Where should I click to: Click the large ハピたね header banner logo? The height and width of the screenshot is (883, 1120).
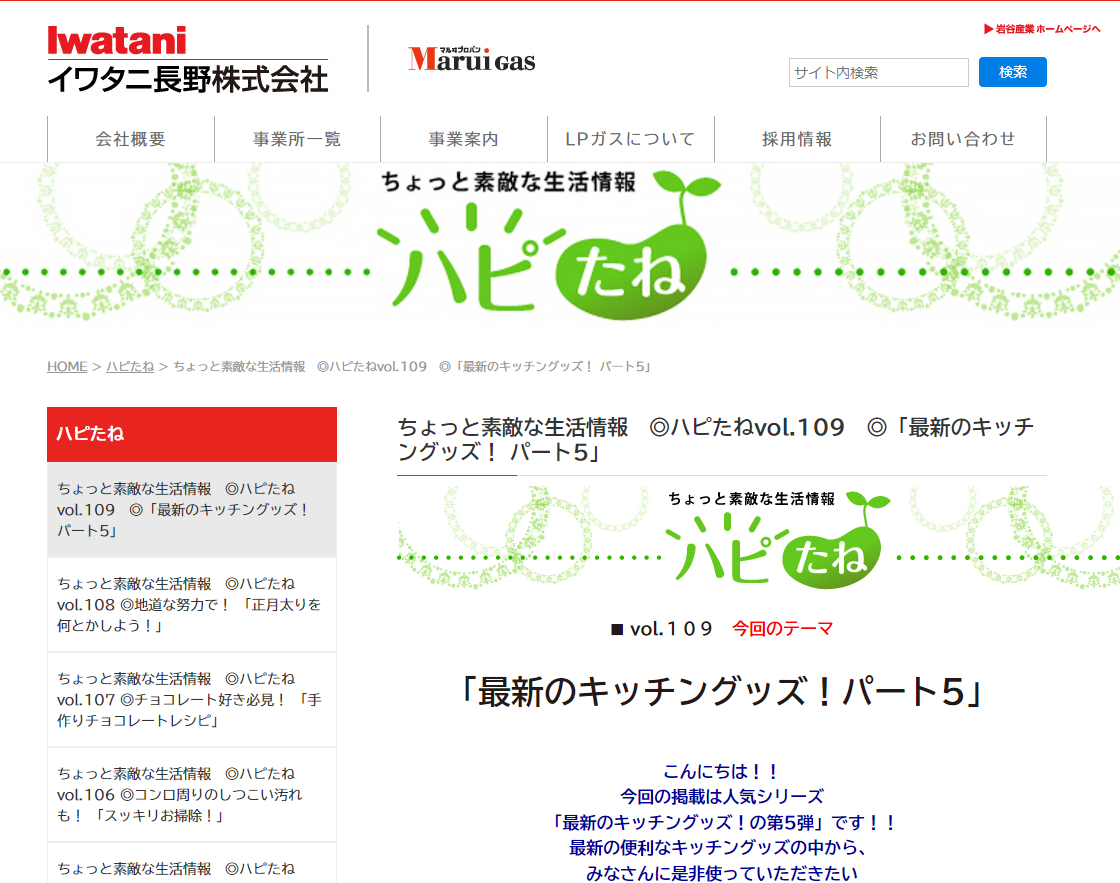(549, 243)
